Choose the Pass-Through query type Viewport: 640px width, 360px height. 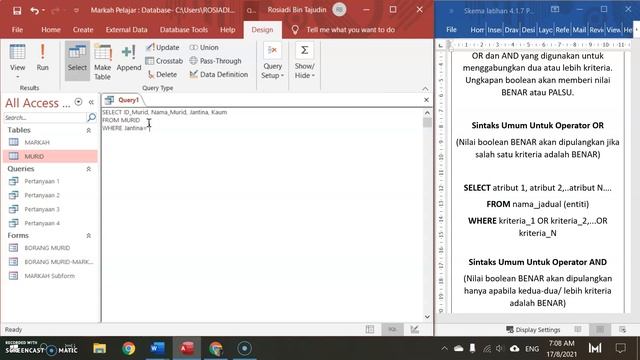click(x=216, y=61)
